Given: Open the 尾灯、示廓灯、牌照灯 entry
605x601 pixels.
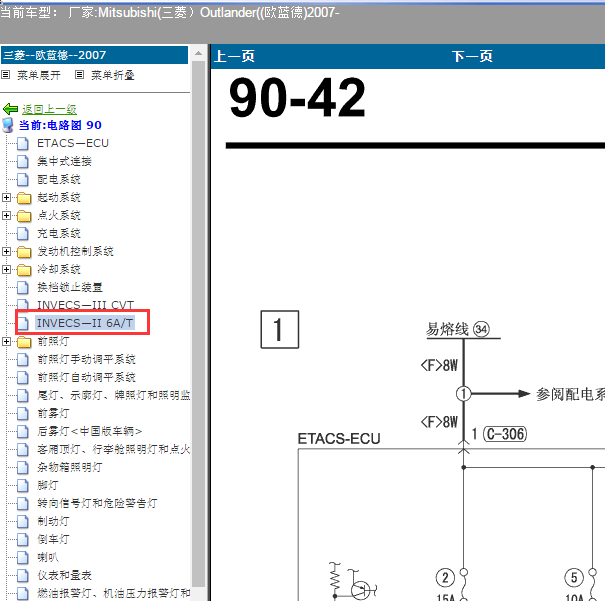Looking at the screenshot, I should point(113,395).
